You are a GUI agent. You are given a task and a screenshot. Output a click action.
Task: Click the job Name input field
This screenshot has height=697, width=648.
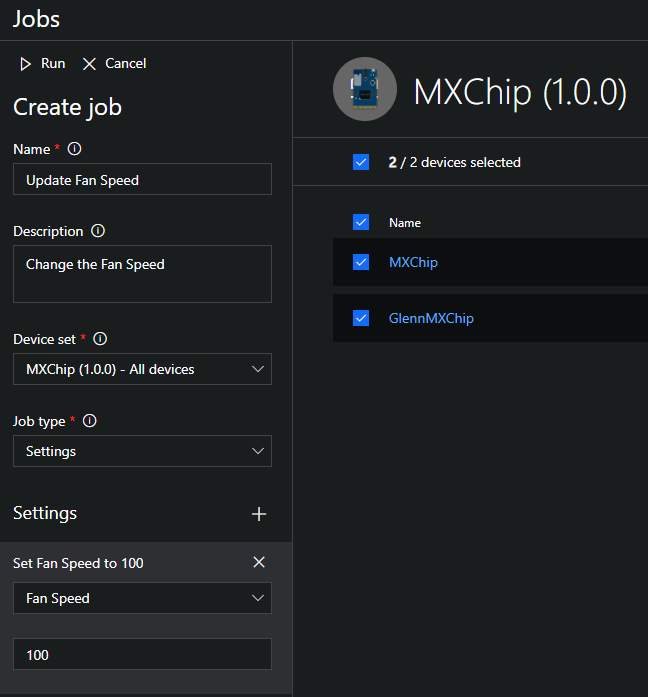point(142,180)
